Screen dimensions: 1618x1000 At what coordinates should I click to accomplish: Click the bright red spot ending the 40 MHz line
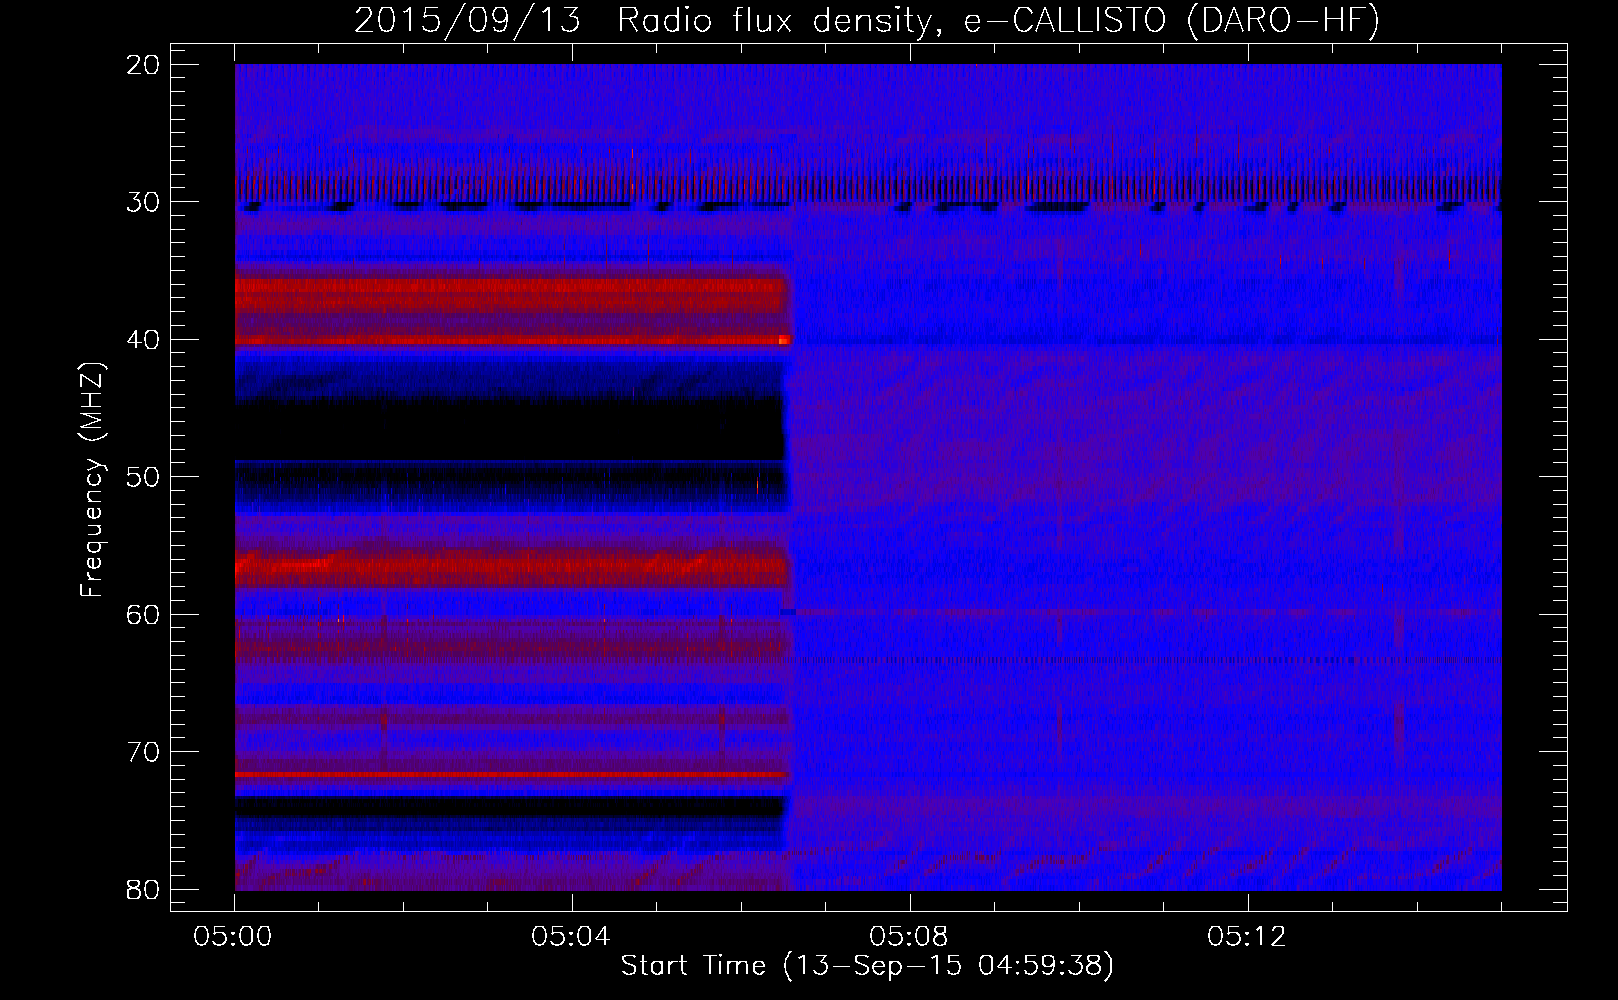point(784,340)
